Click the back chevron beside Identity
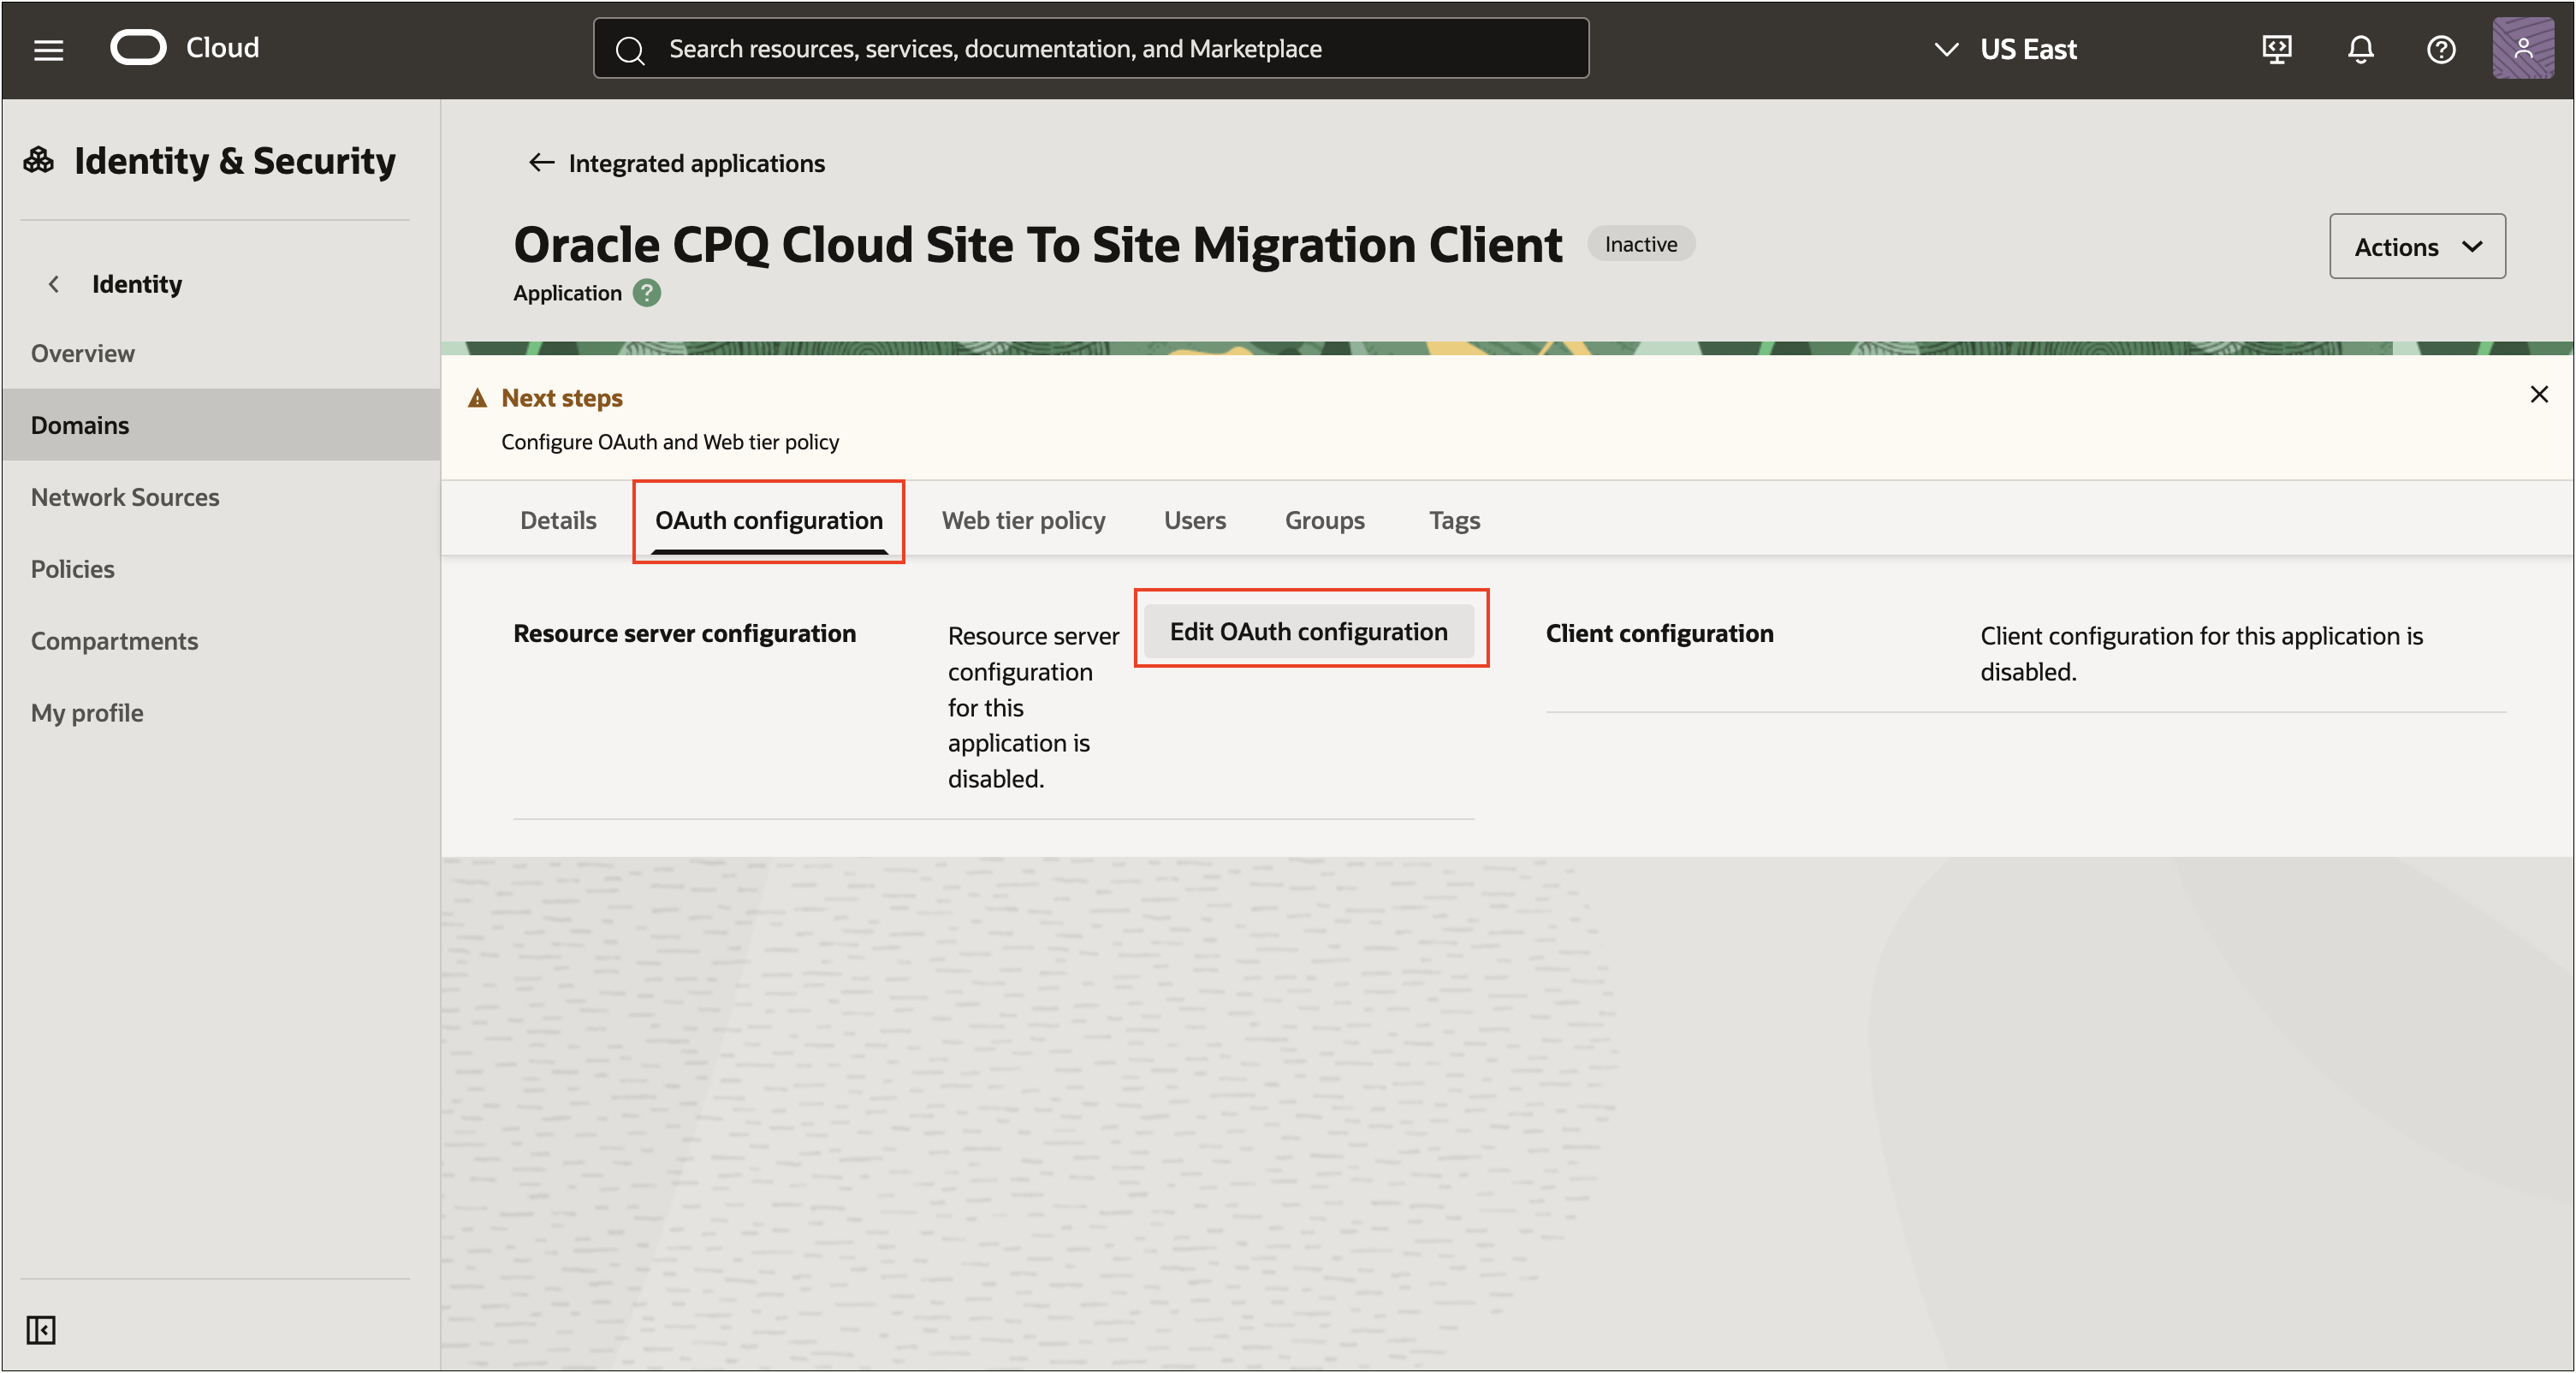 tap(54, 284)
